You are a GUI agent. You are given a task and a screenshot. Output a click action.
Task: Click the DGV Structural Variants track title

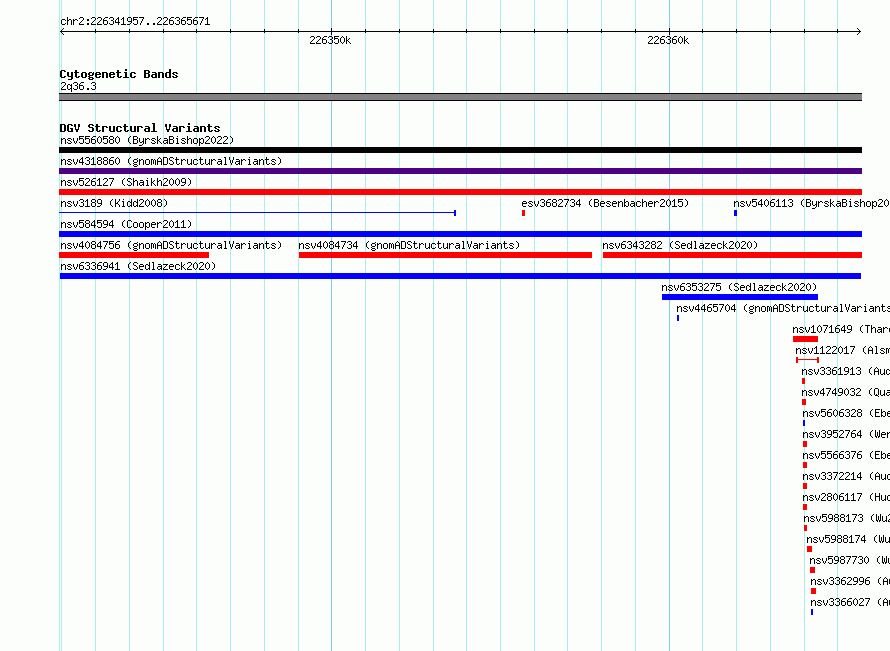[140, 128]
